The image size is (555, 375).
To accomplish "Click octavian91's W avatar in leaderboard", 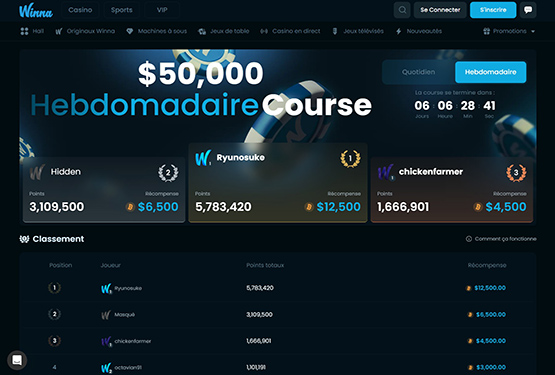I will (106, 368).
